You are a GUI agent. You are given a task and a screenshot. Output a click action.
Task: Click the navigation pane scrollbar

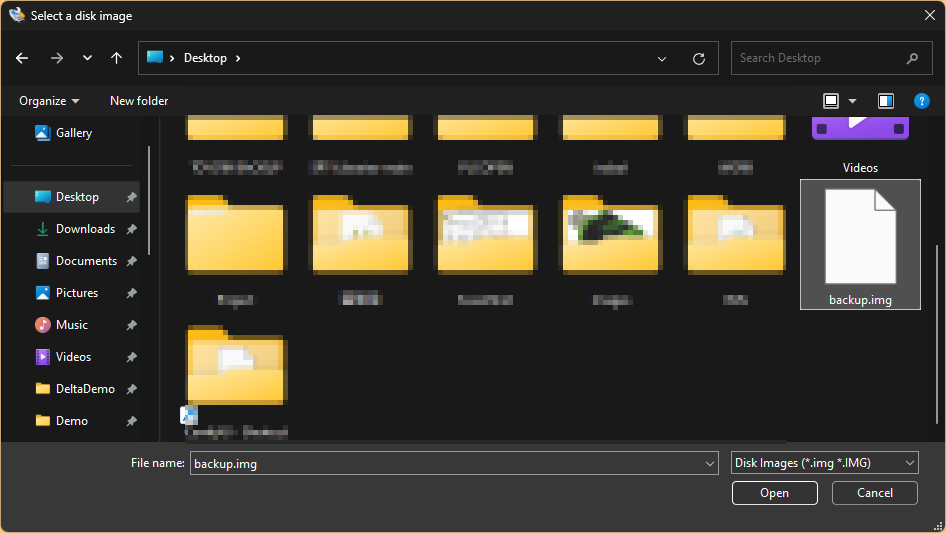coord(148,201)
